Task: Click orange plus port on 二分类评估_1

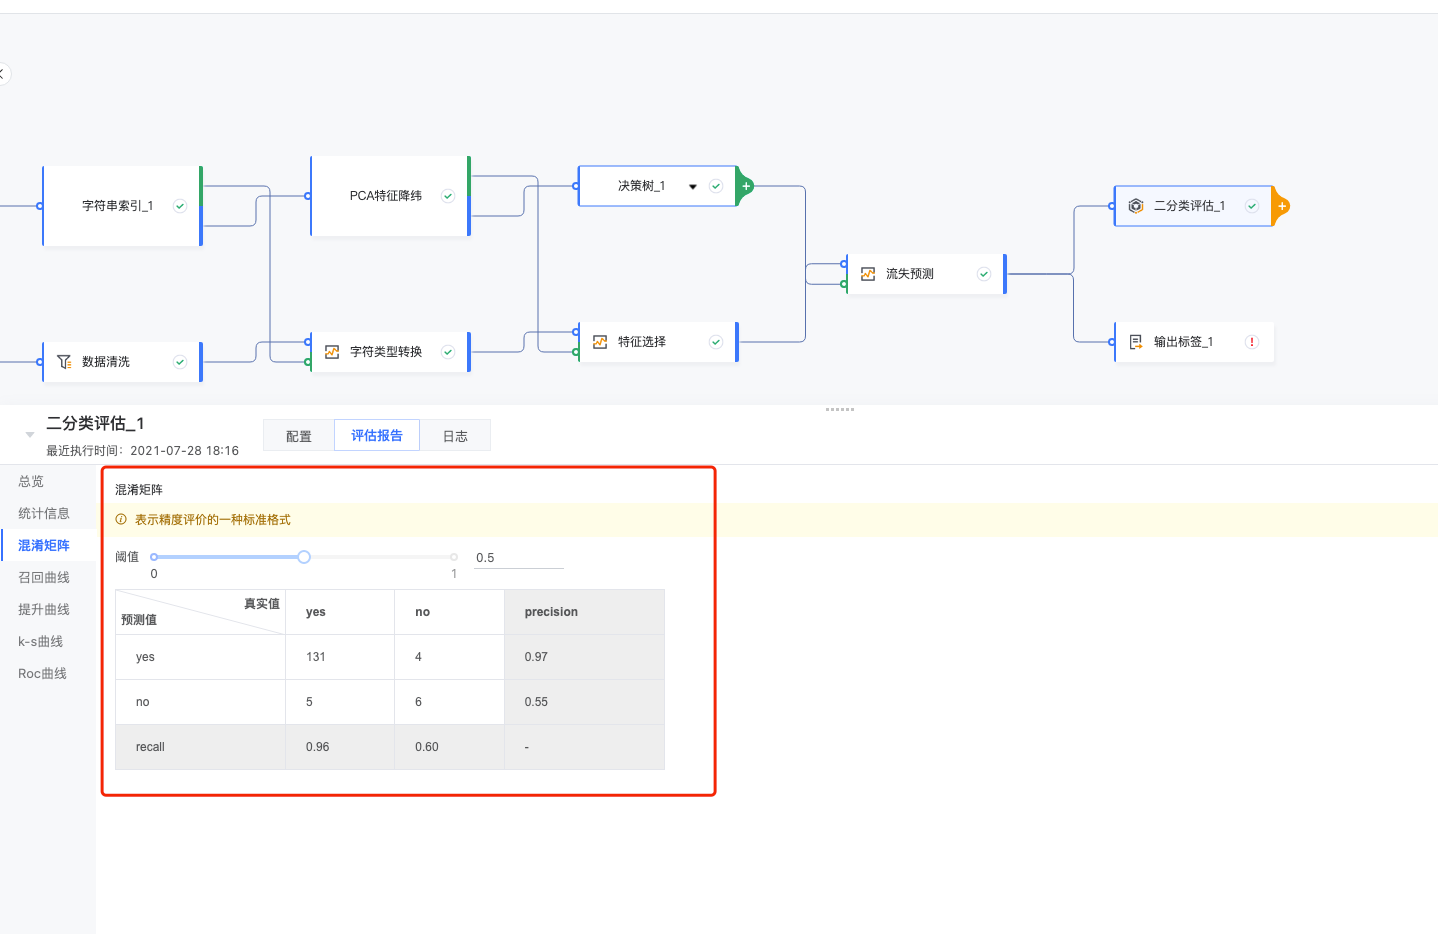Action: click(x=1282, y=206)
